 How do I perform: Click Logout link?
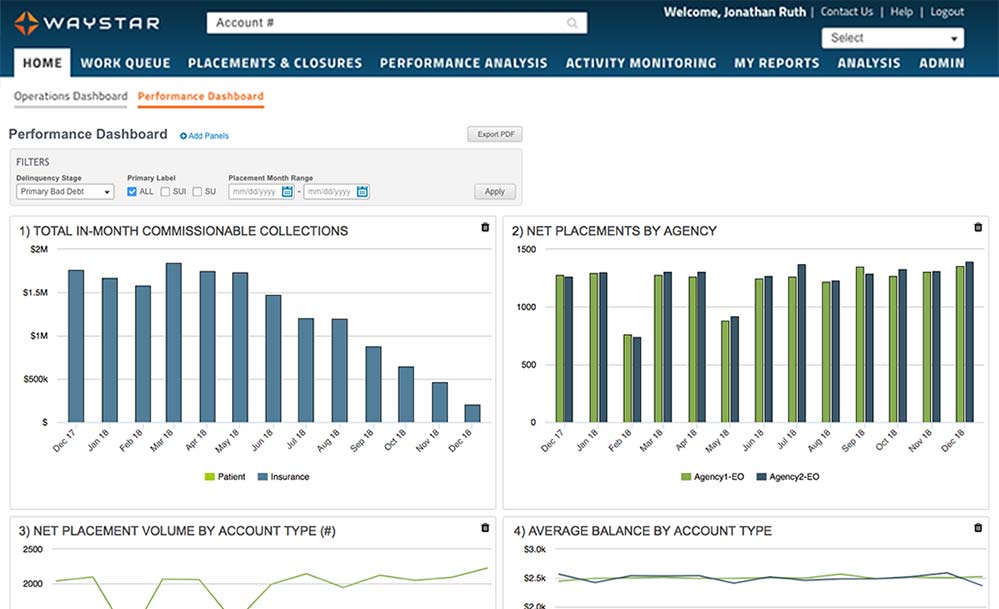tap(947, 11)
